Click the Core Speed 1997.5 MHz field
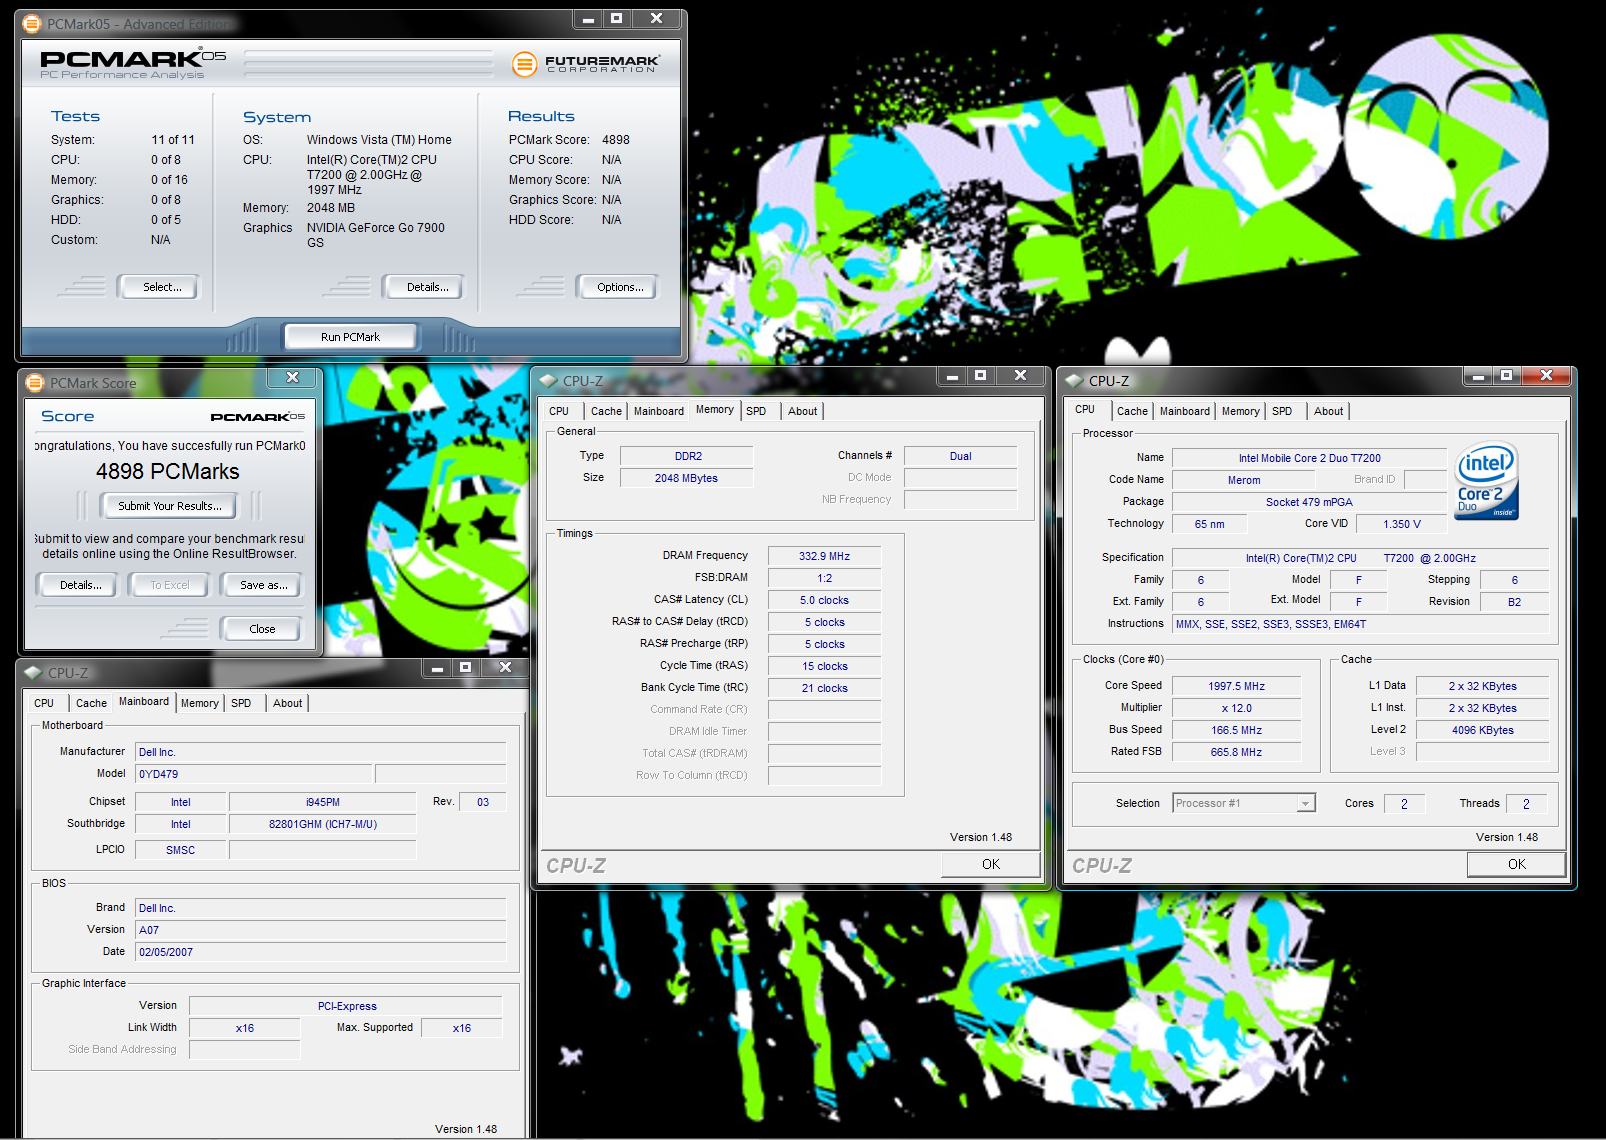 click(x=1237, y=686)
